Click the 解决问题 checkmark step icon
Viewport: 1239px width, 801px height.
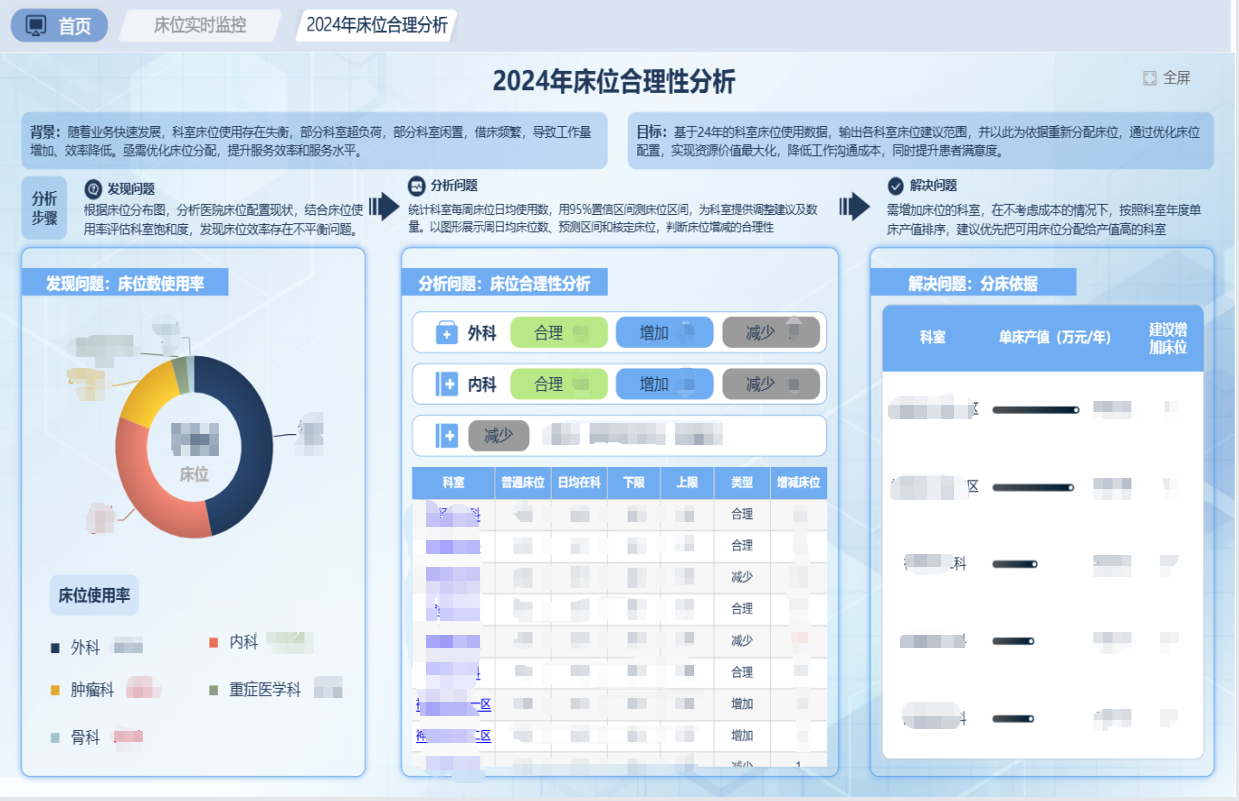point(895,186)
